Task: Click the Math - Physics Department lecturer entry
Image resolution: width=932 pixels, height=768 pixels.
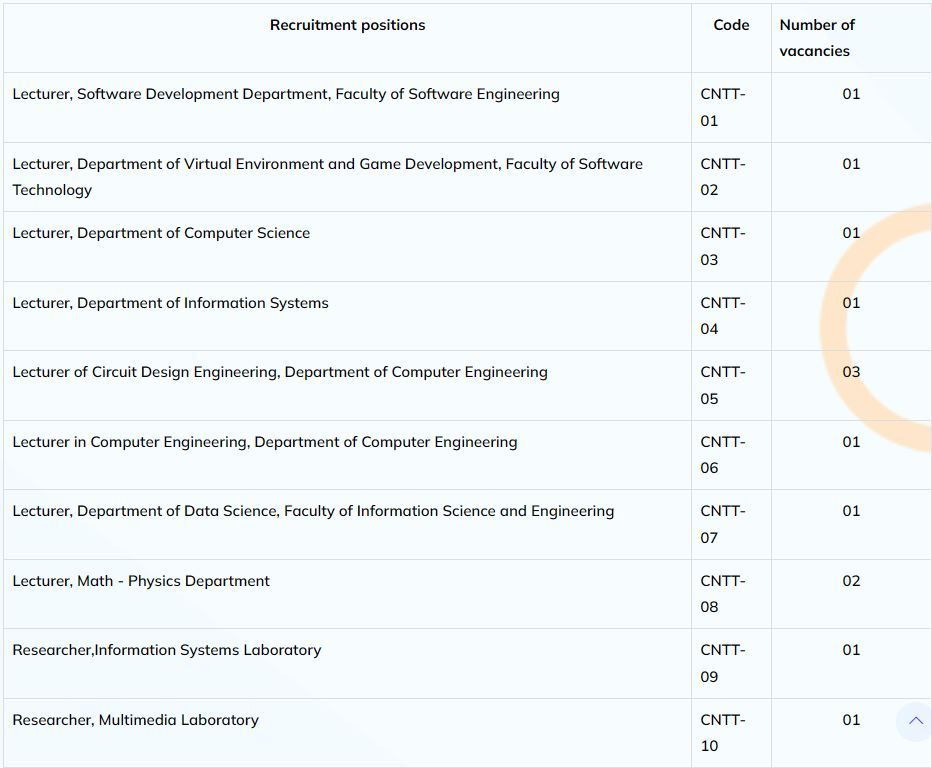Action: pyautogui.click(x=141, y=581)
